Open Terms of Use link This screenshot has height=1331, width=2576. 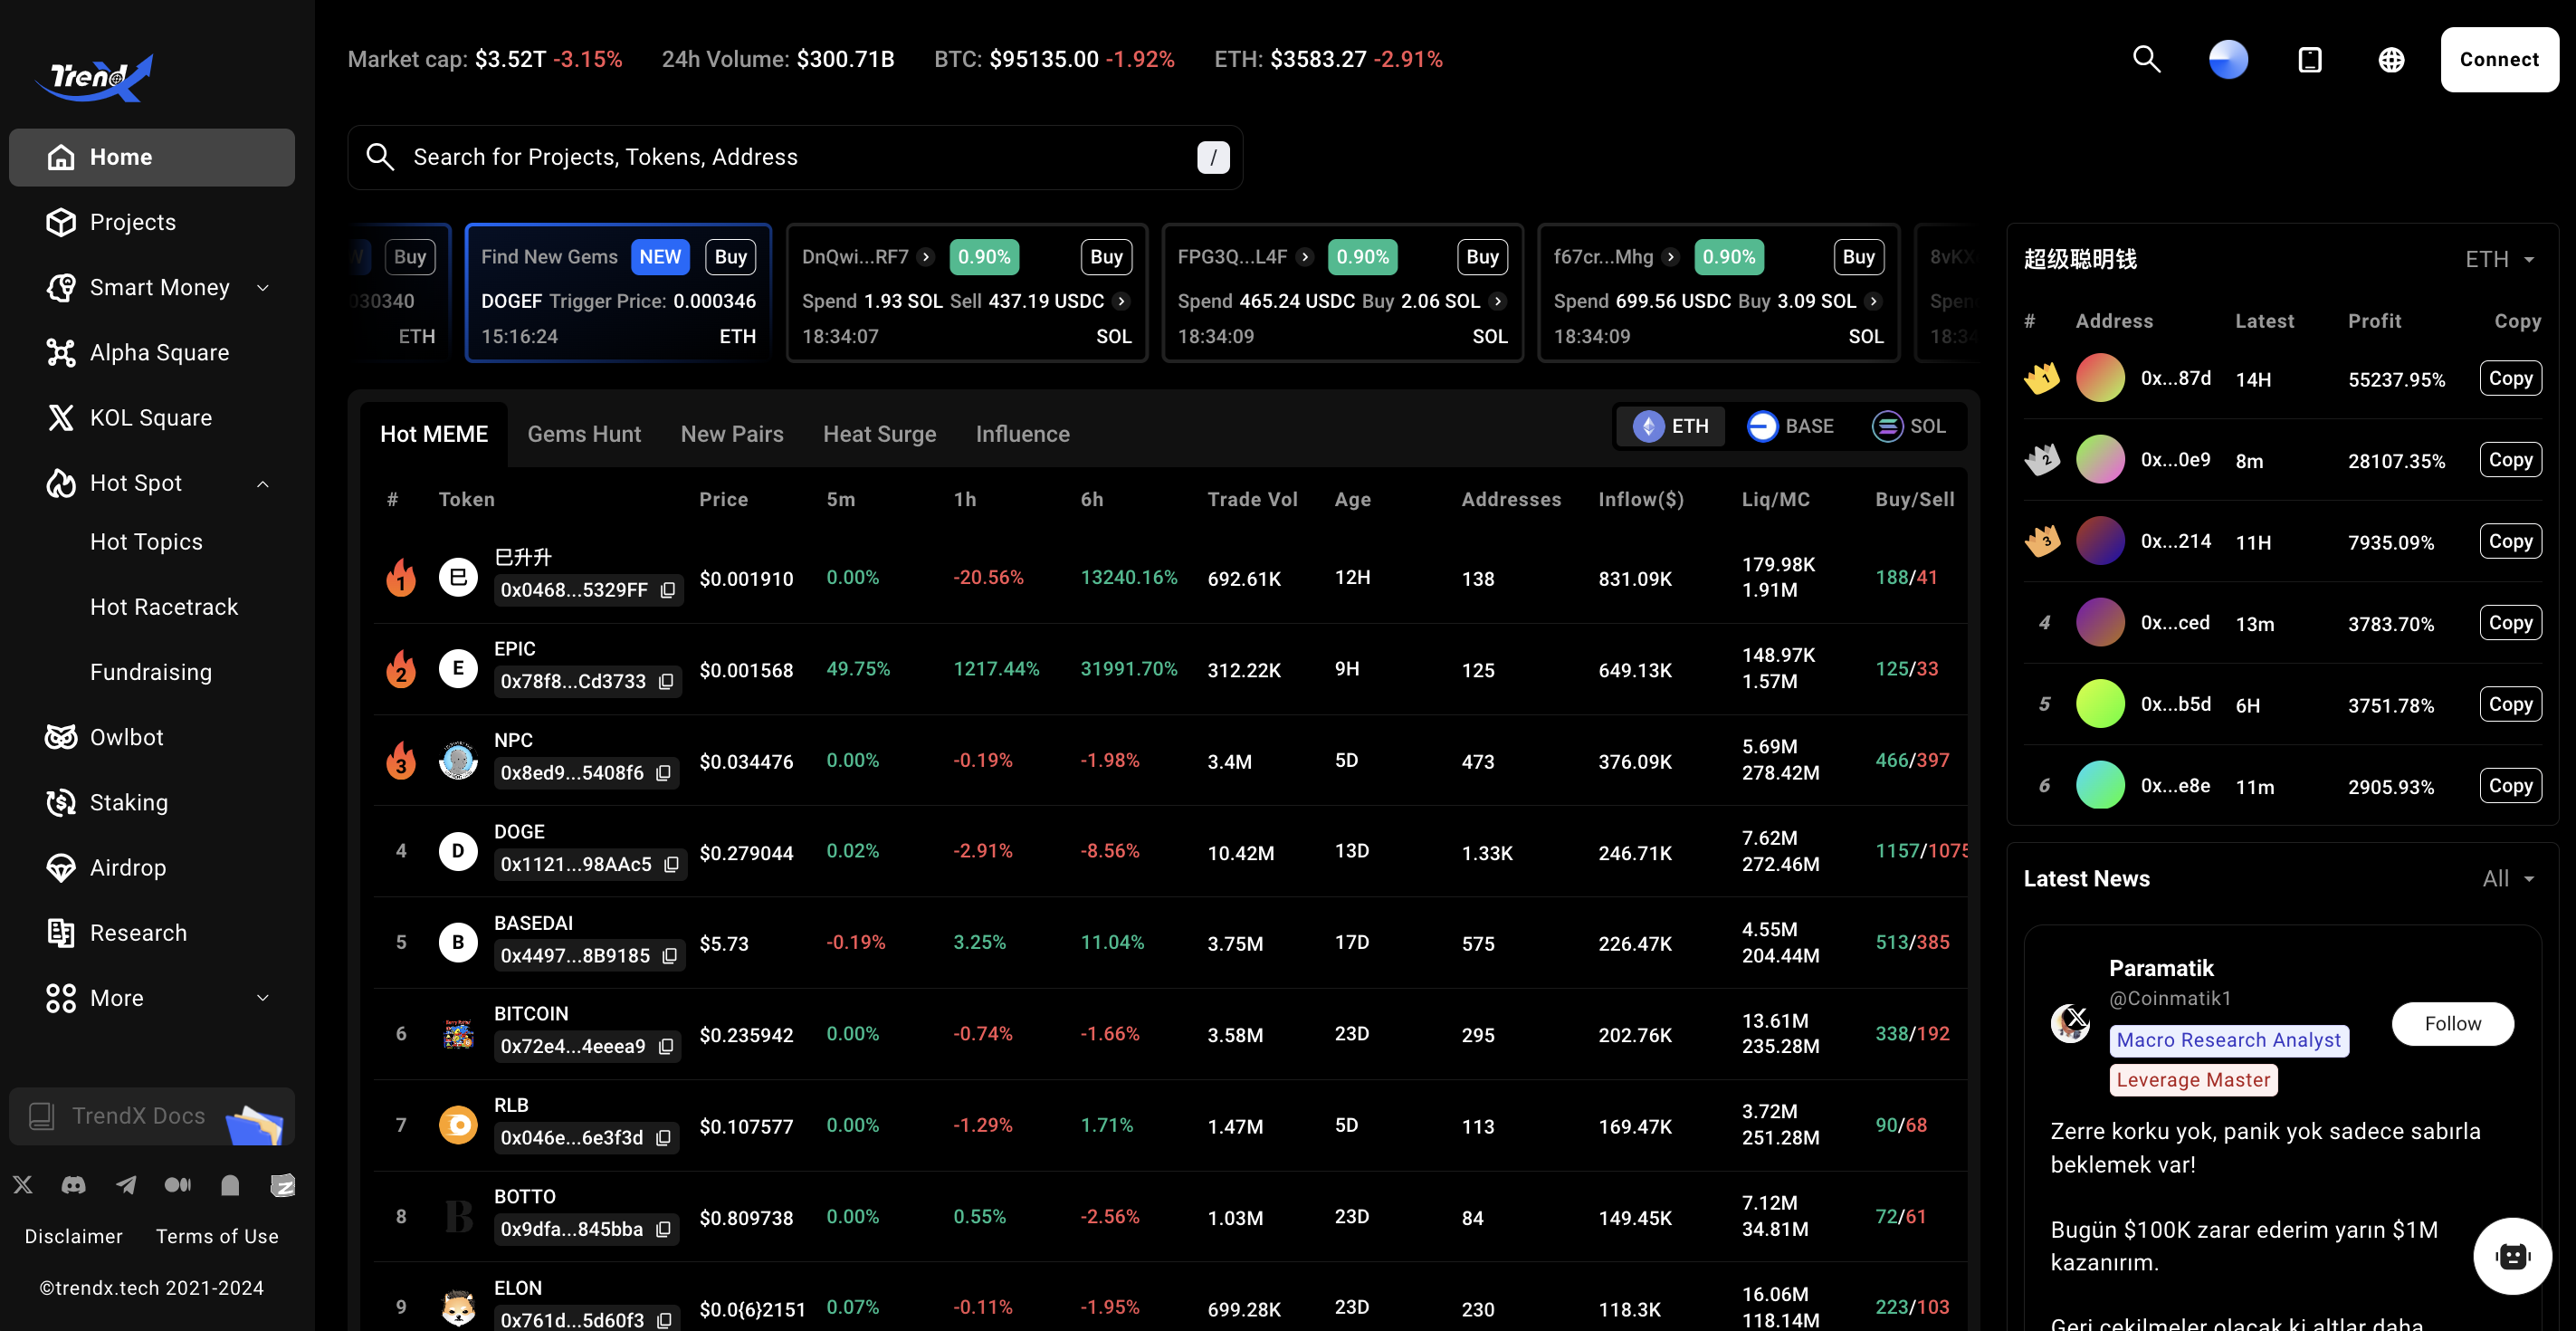click(x=217, y=1237)
